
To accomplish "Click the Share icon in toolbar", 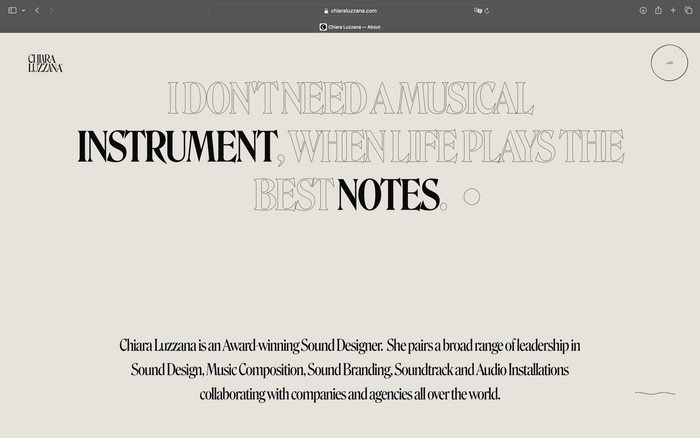I will (x=658, y=10).
